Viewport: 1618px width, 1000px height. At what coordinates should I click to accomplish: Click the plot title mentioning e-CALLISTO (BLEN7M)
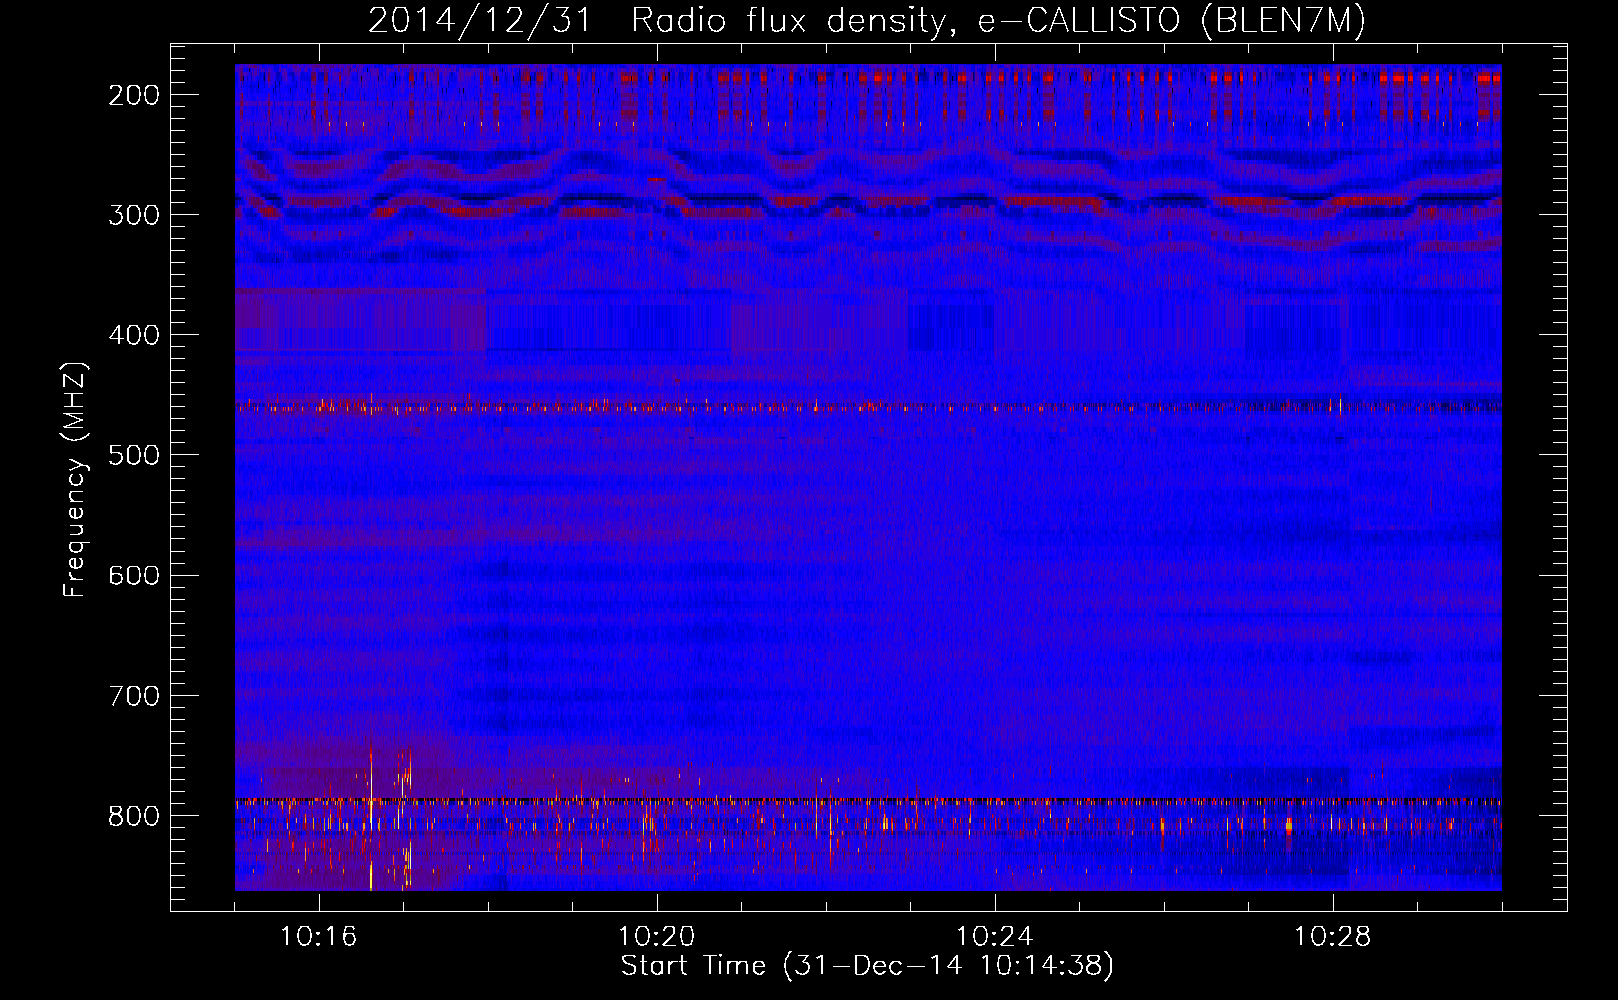click(867, 20)
